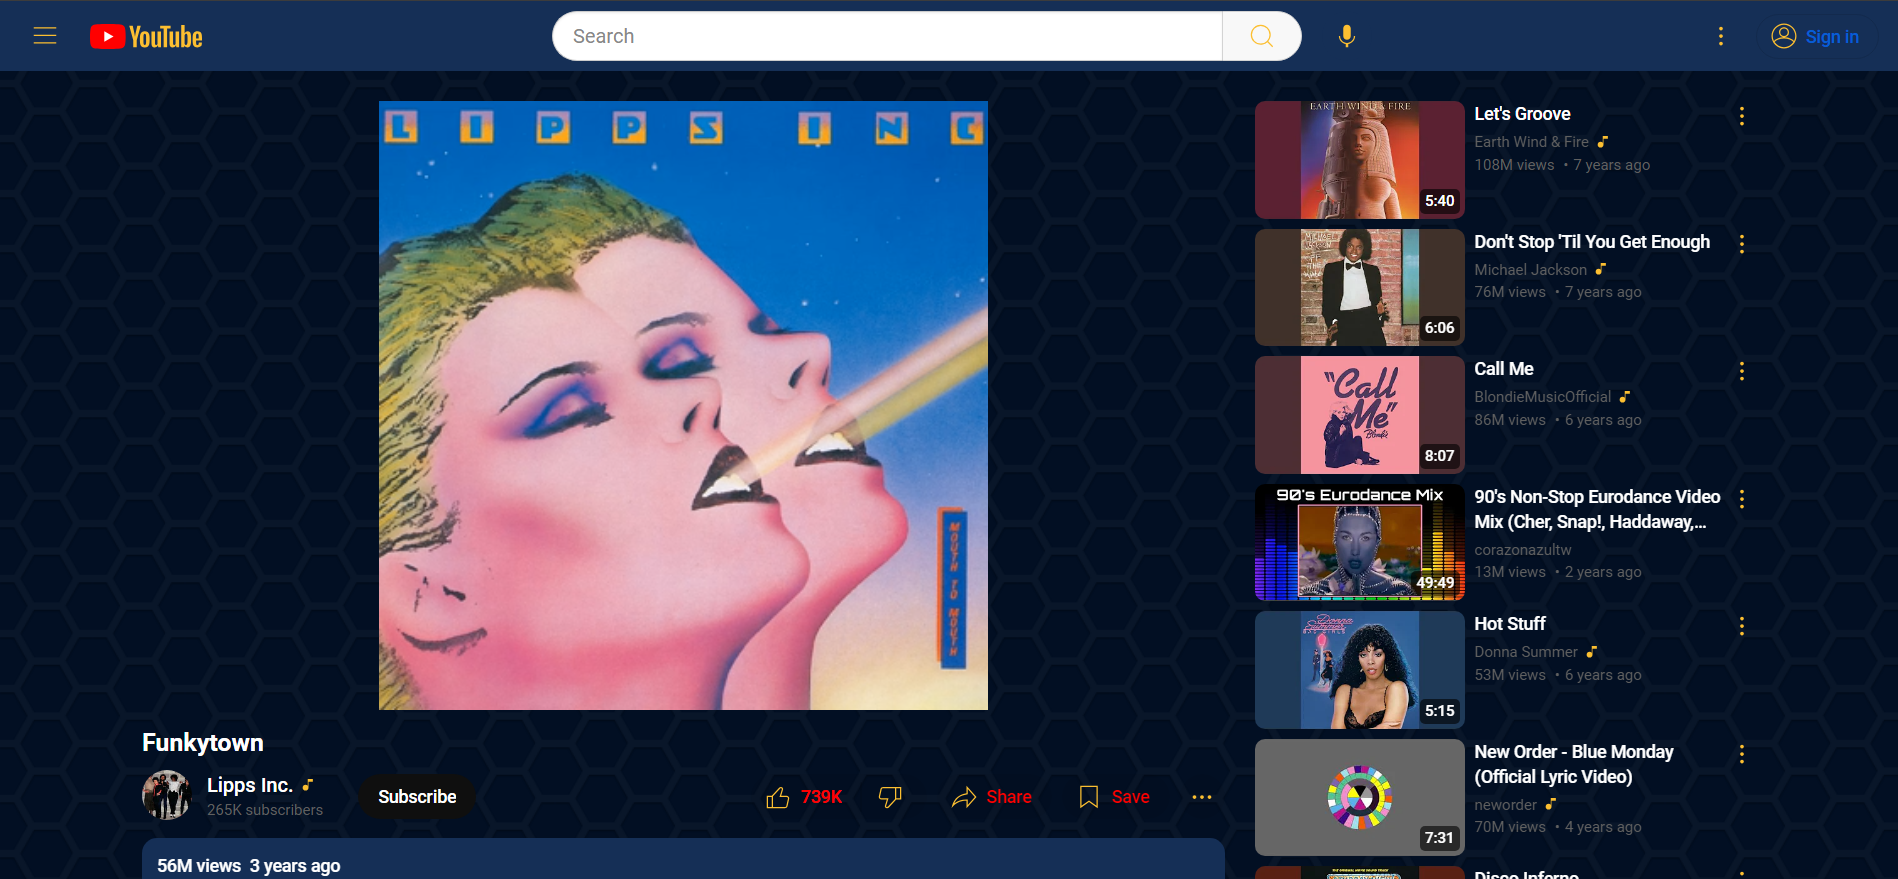Start voice search with the microphone
Image resolution: width=1898 pixels, height=879 pixels.
click(x=1347, y=36)
